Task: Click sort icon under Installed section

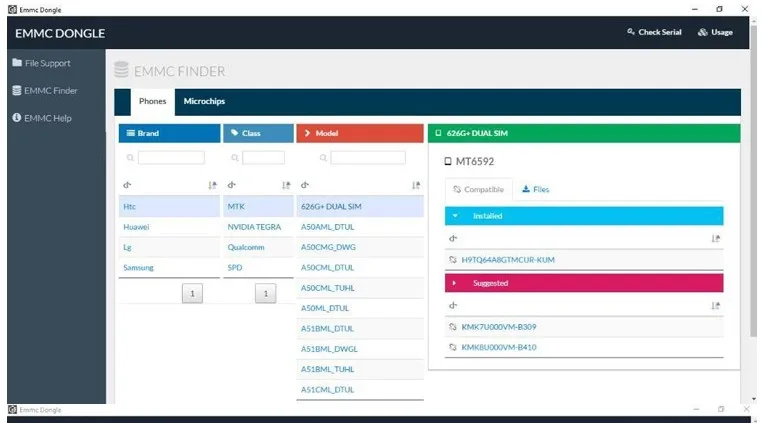Action: (x=715, y=239)
